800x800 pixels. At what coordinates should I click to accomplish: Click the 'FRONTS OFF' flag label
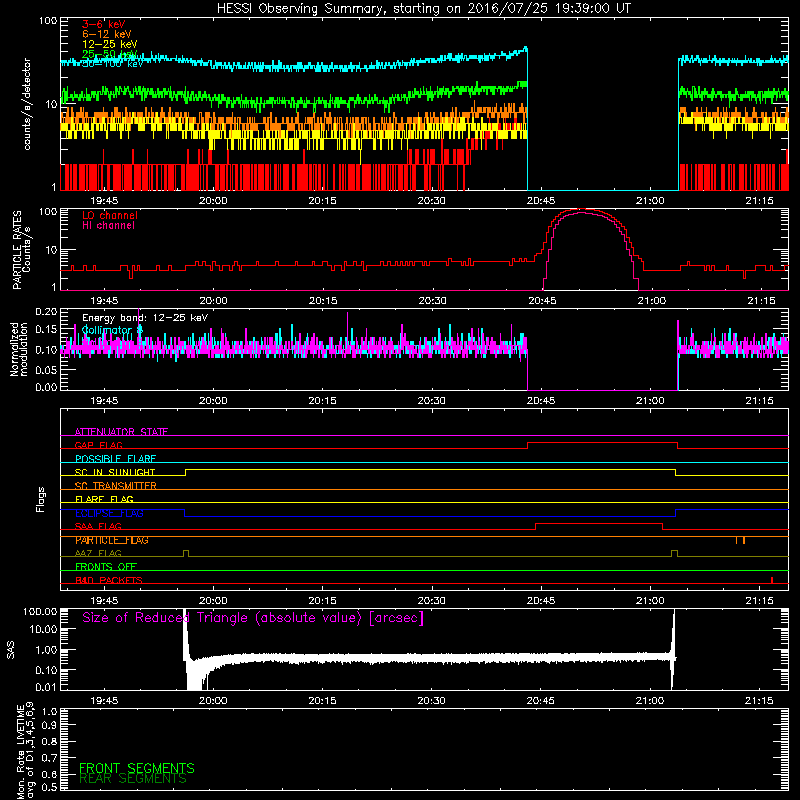[106, 566]
